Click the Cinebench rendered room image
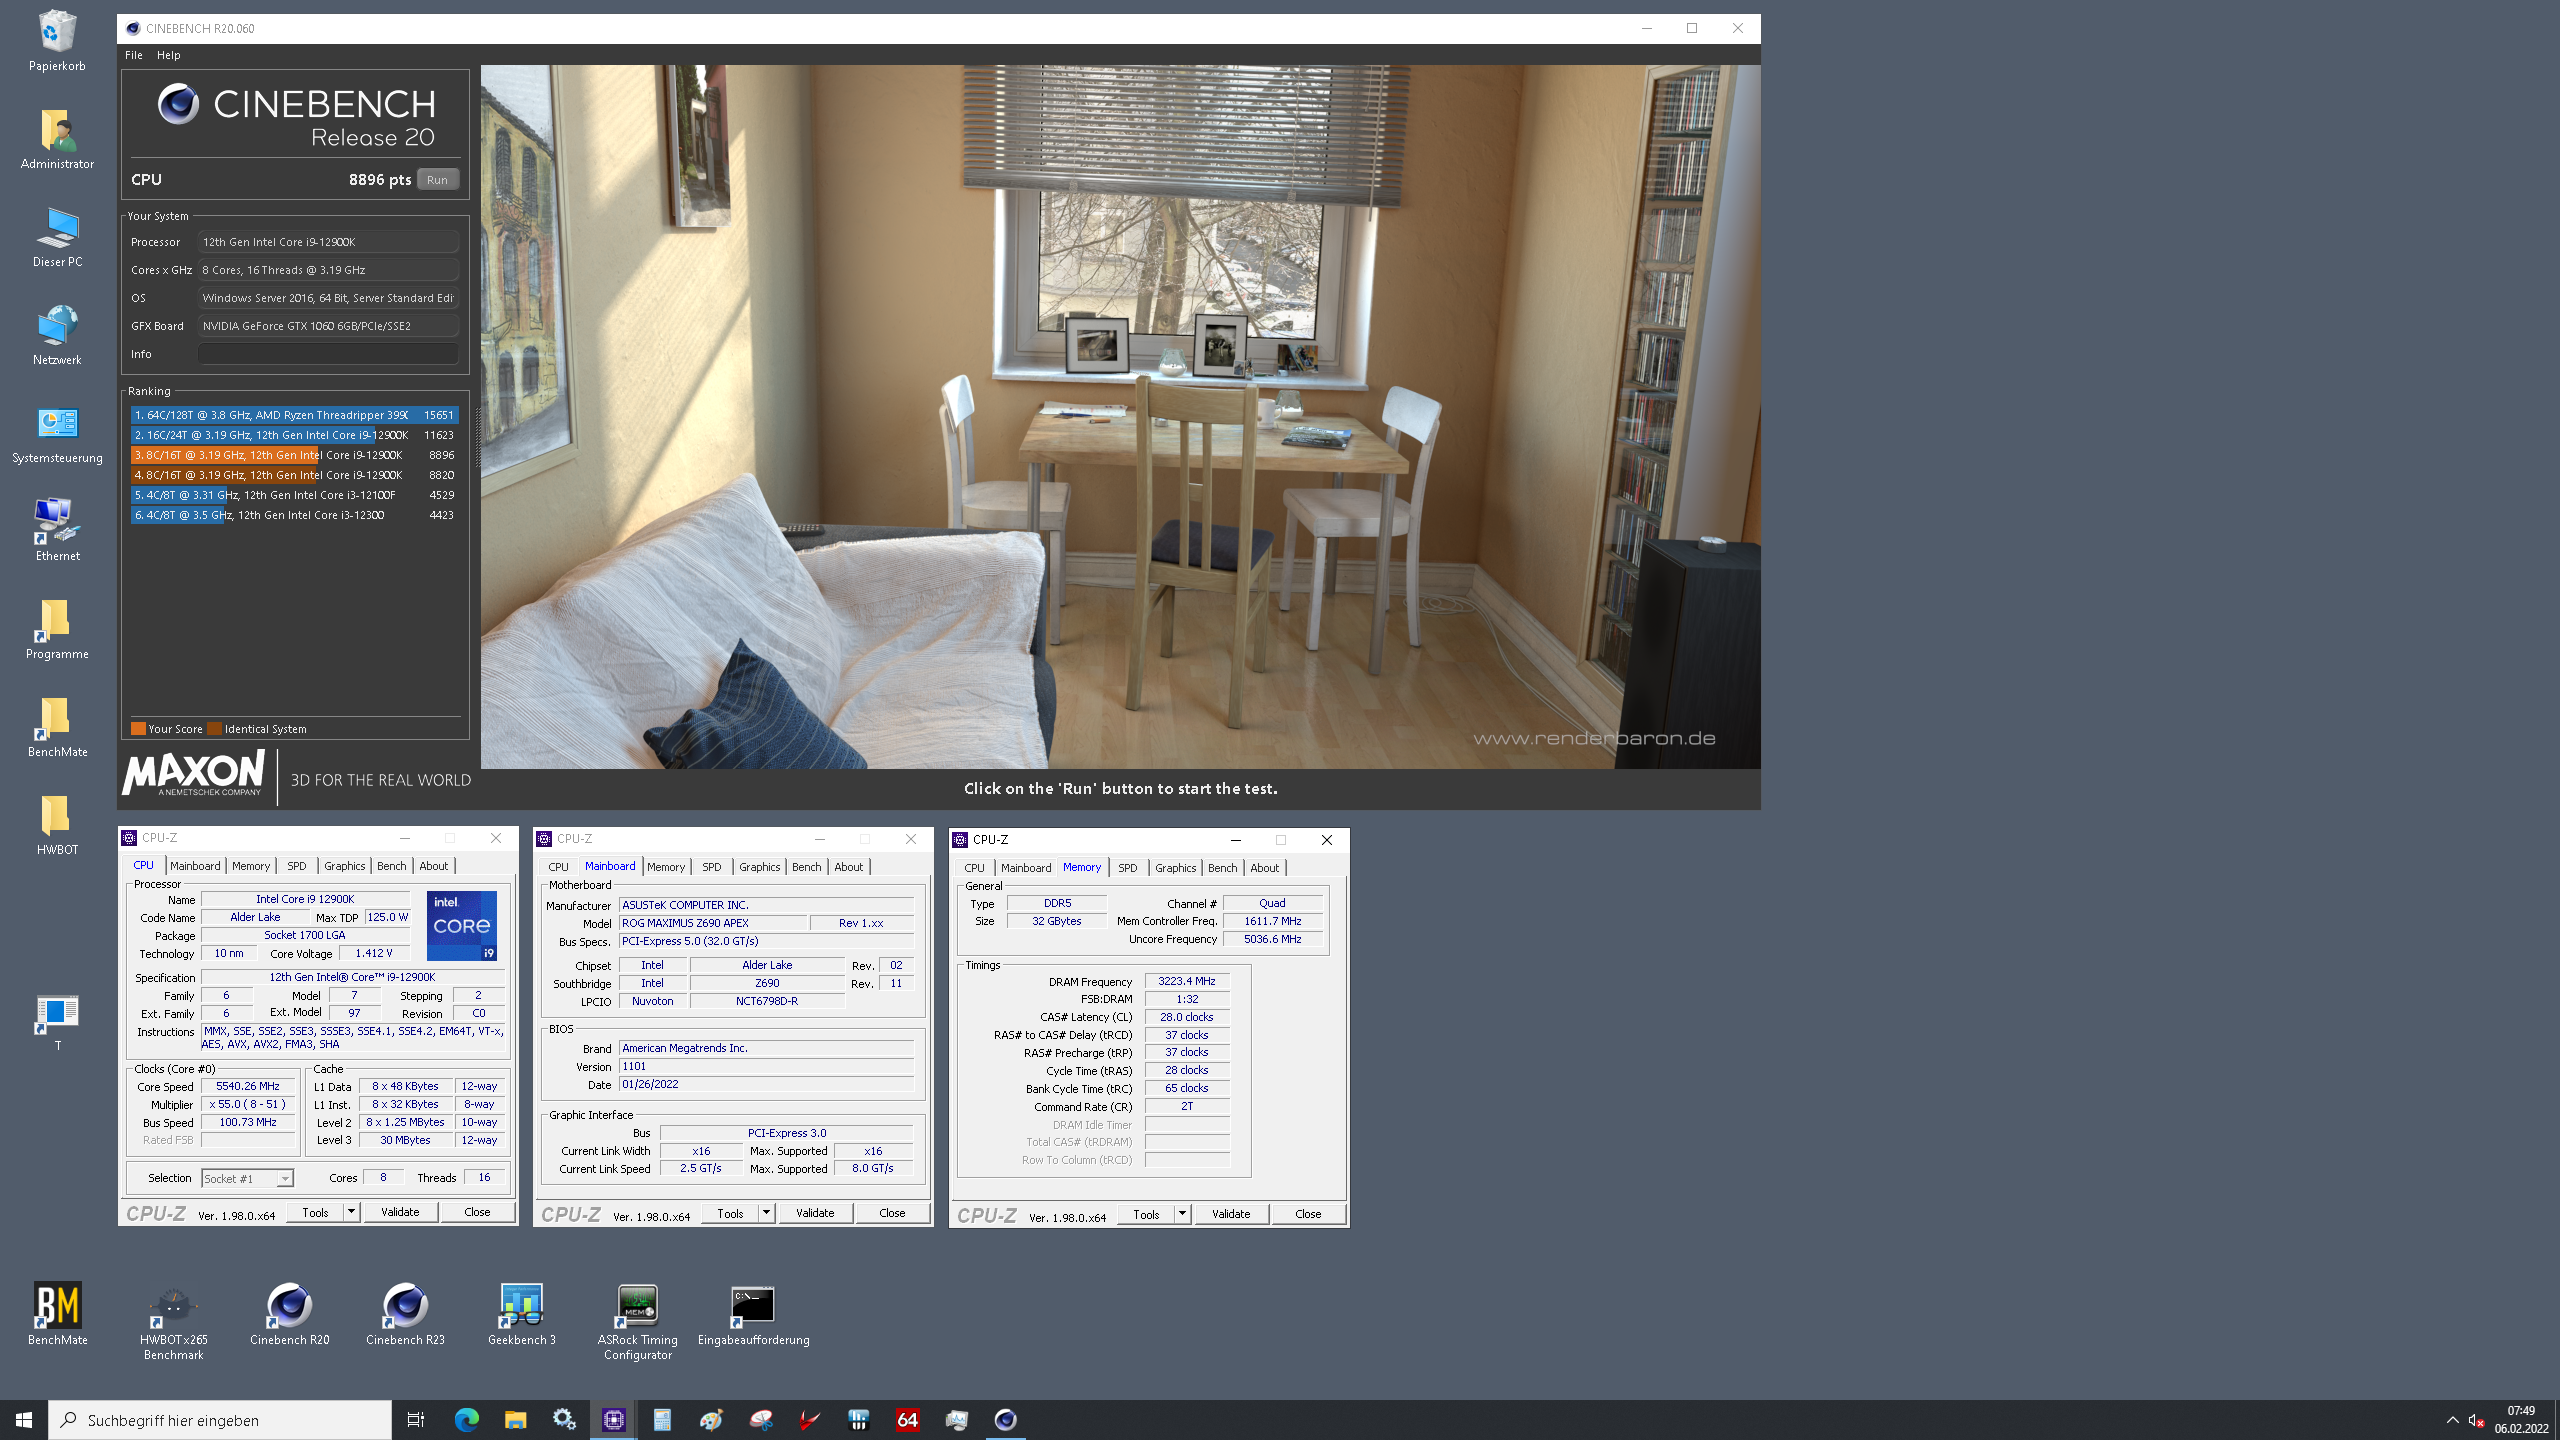 click(1120, 417)
